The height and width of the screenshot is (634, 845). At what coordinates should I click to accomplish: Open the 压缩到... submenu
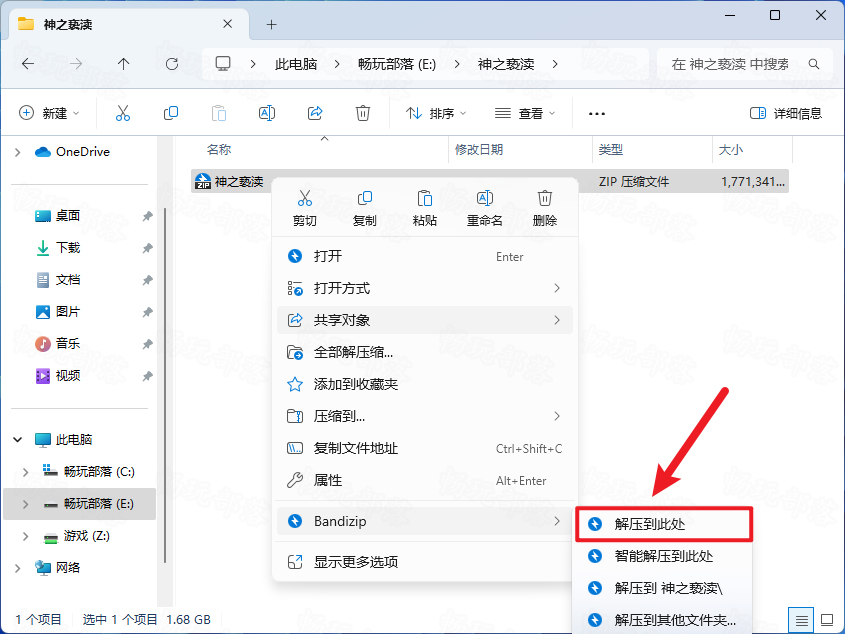(425, 416)
